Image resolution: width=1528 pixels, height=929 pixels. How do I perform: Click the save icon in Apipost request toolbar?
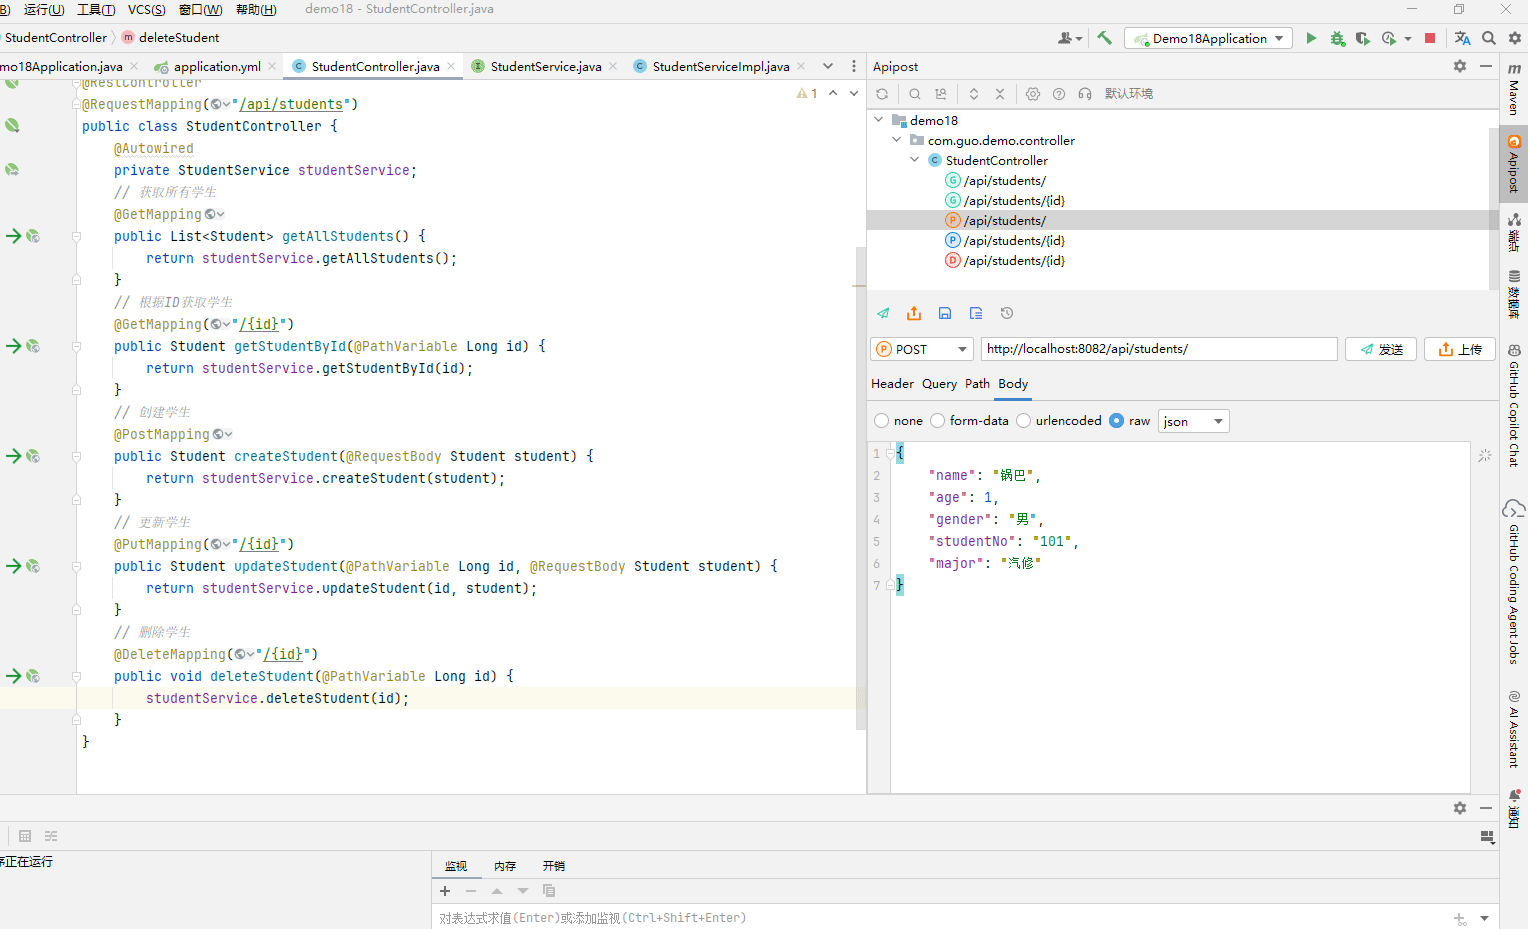coord(945,313)
